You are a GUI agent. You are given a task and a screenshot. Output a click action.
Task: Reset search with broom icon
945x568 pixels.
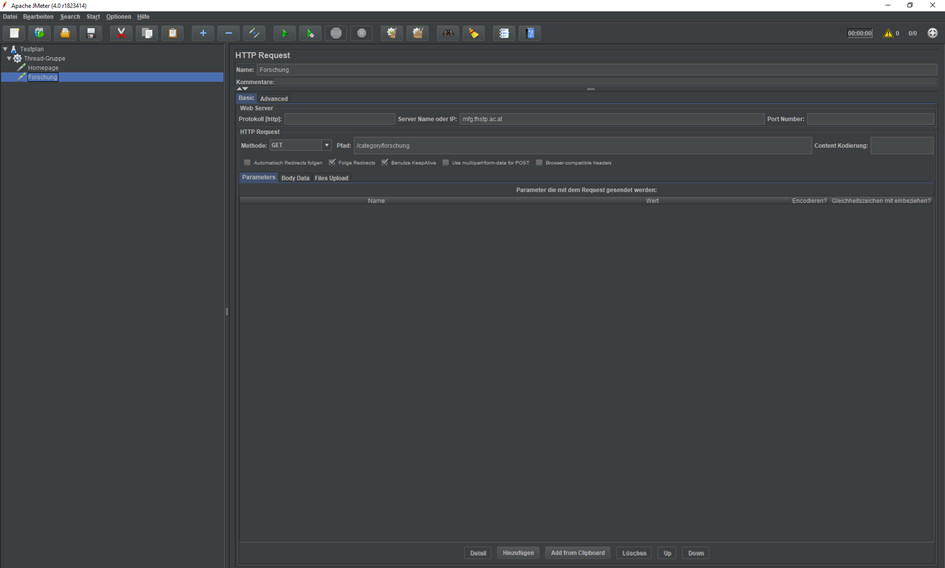pos(474,33)
